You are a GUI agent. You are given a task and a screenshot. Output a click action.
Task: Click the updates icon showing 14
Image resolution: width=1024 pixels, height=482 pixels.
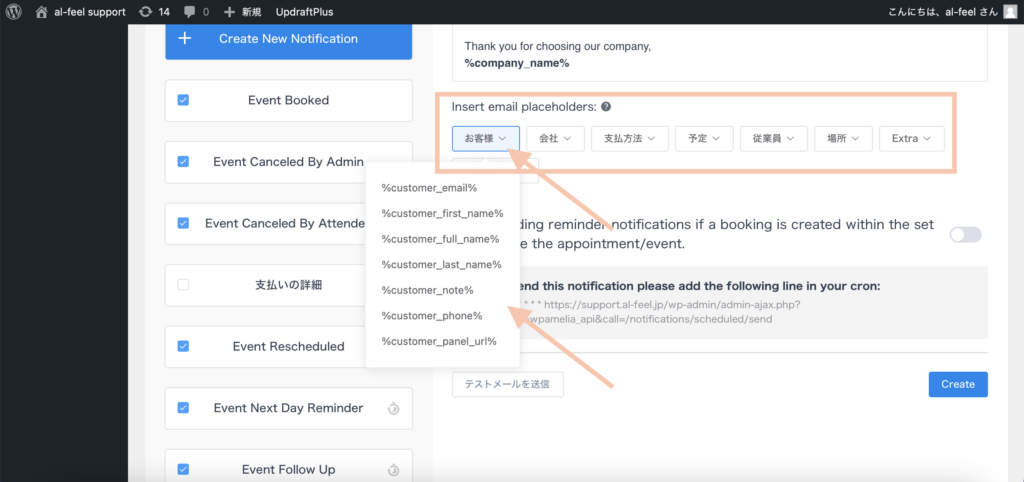point(146,12)
